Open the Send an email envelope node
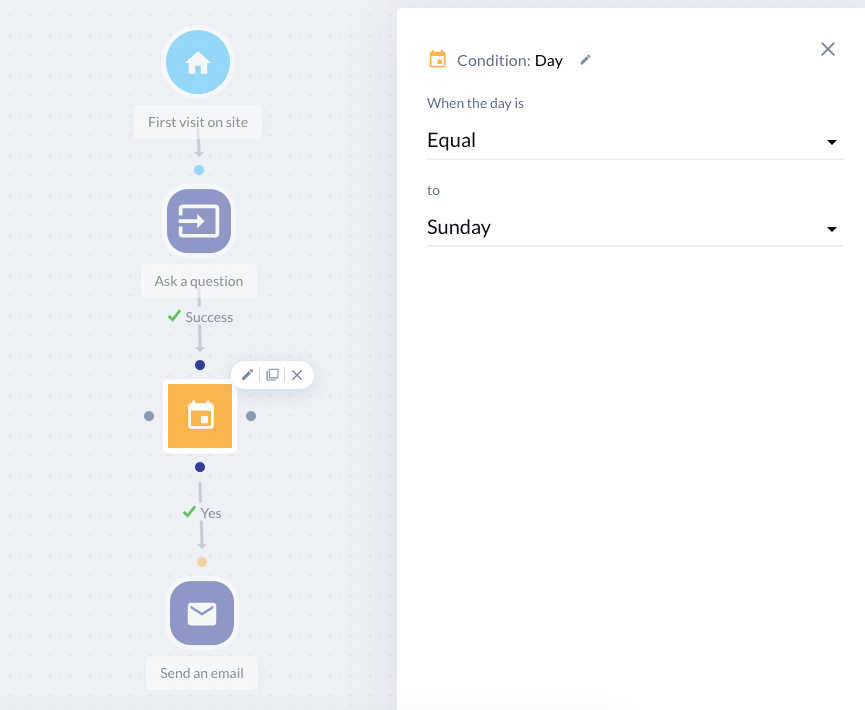Screen dimensions: 865x710 202,613
